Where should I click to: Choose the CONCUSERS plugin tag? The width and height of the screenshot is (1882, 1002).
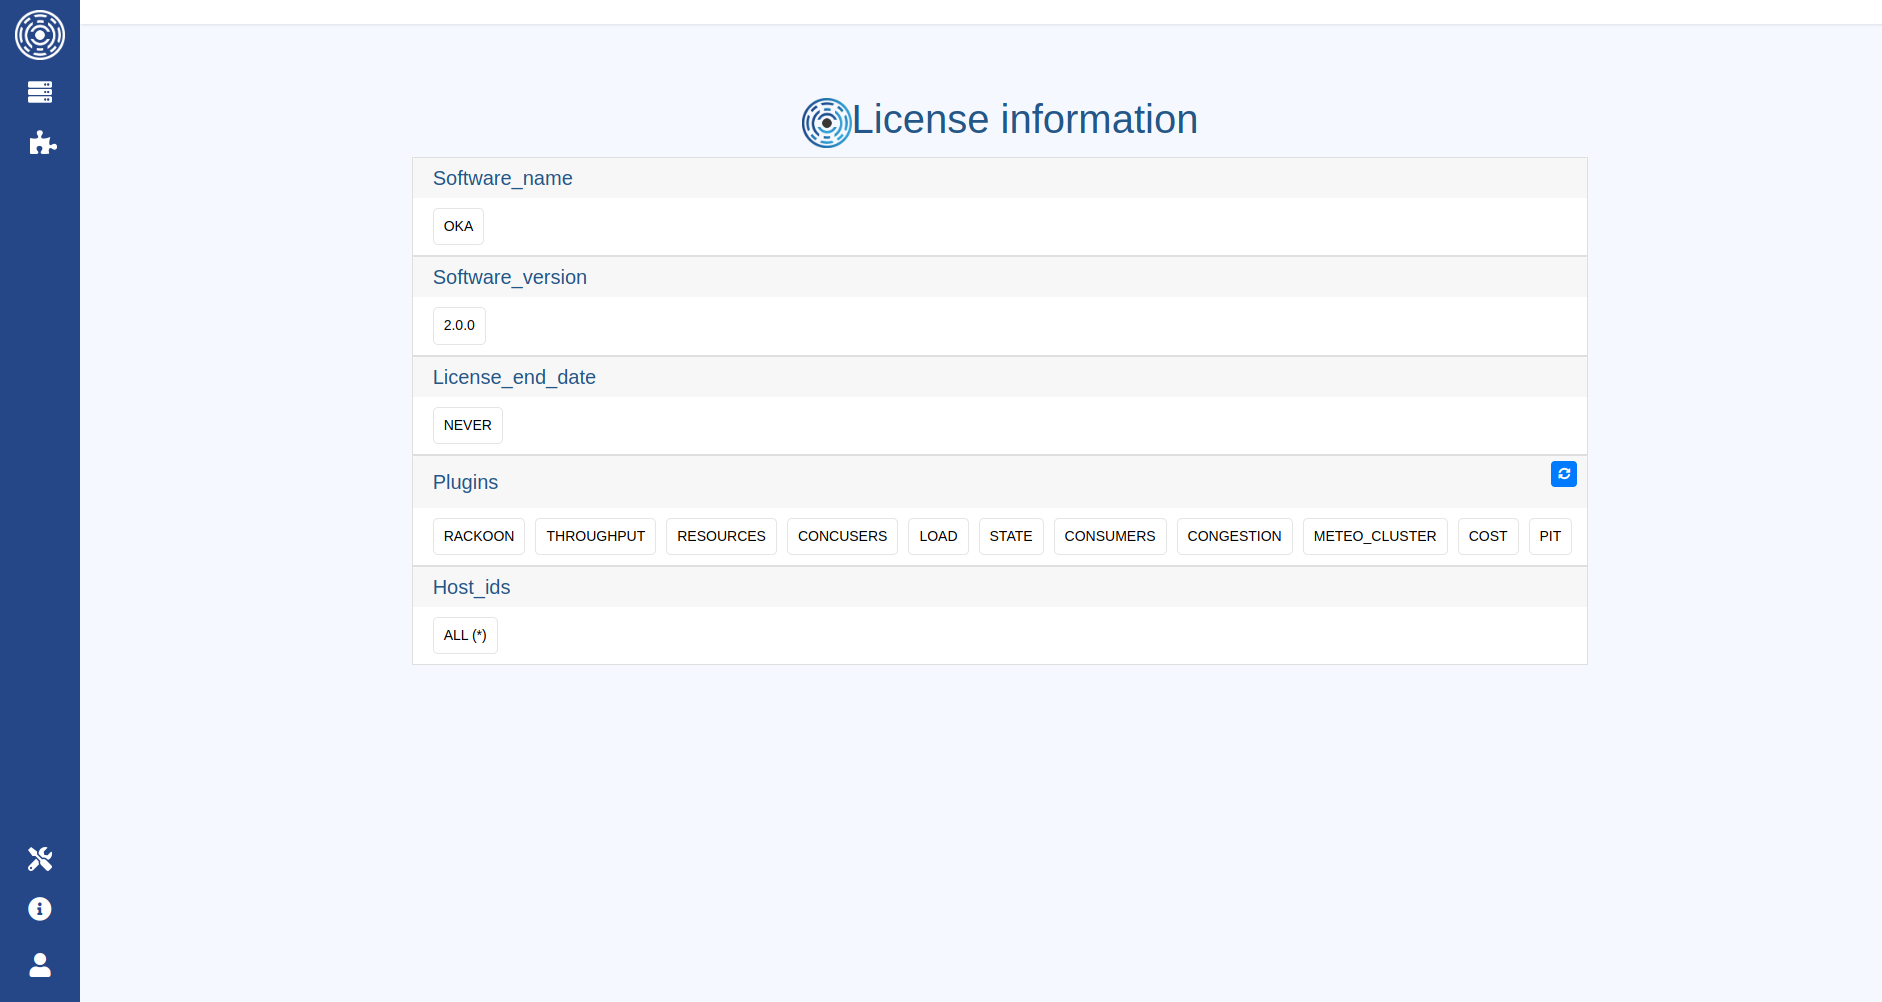click(842, 537)
